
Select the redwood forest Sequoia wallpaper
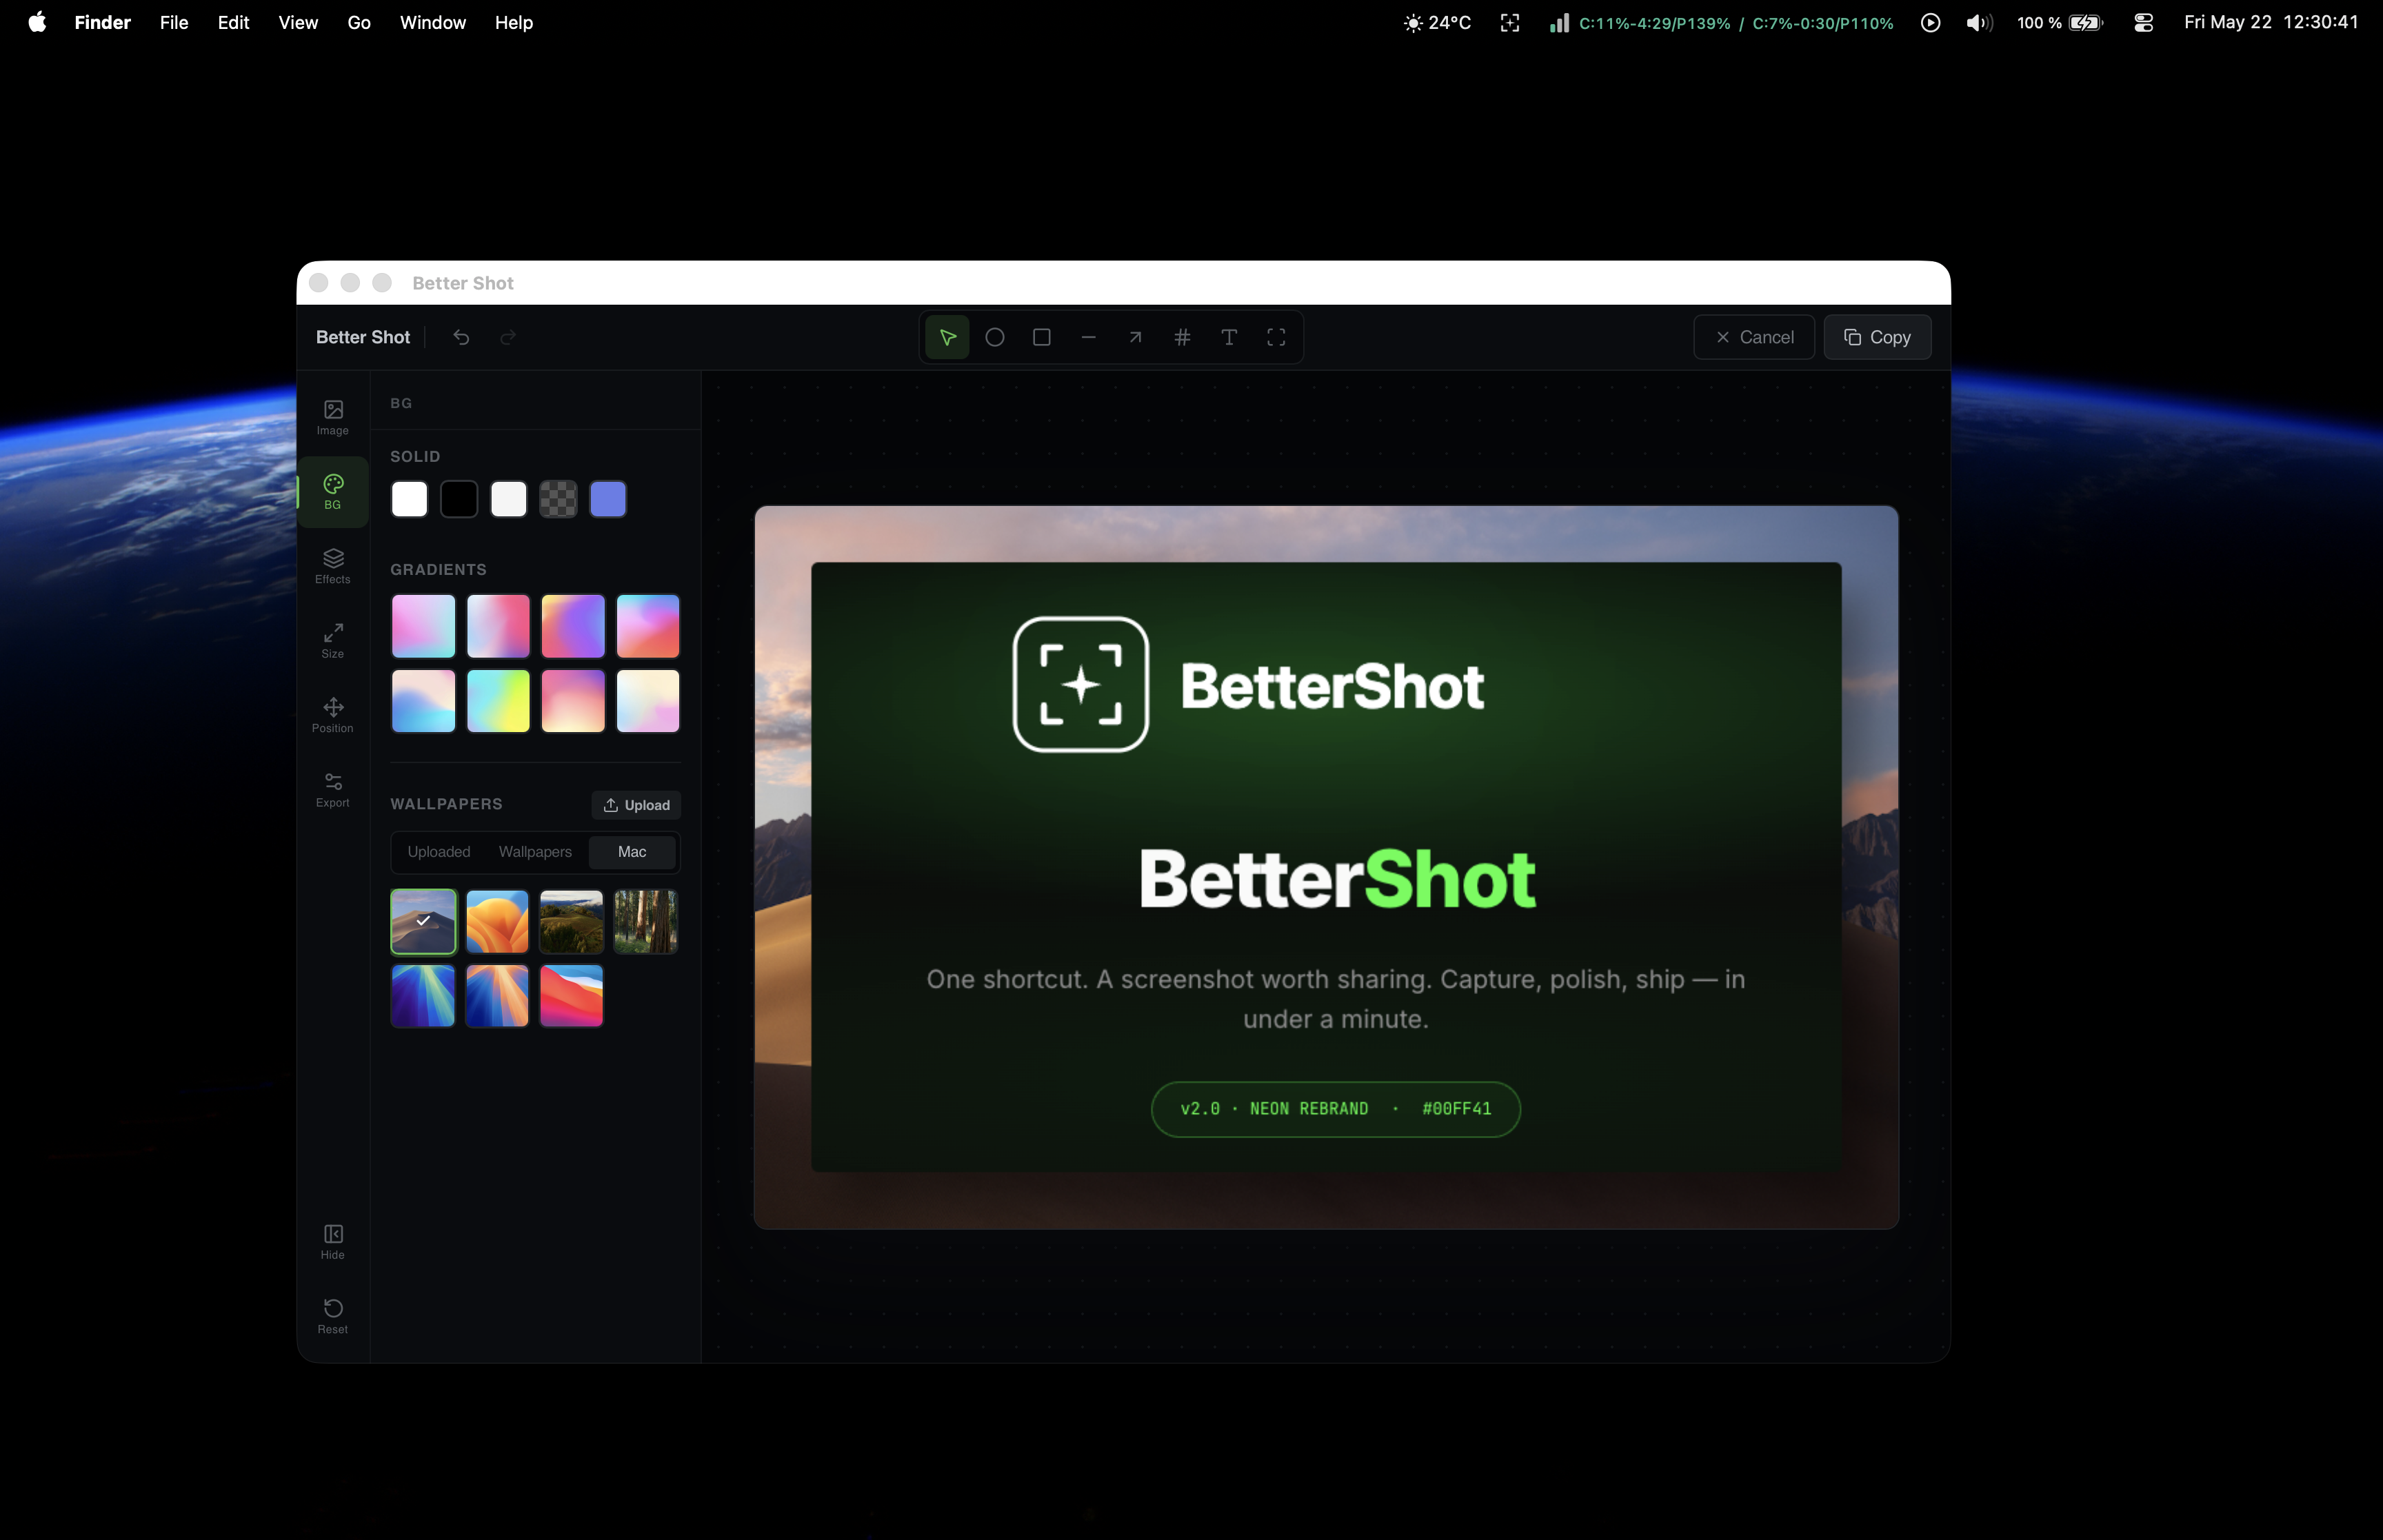[x=646, y=921]
